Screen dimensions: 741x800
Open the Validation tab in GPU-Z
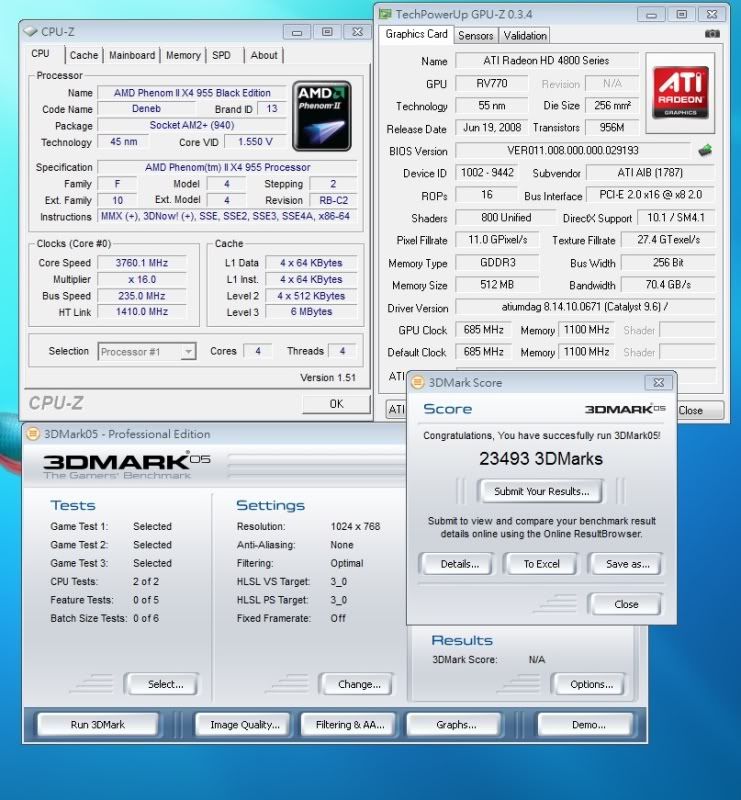525,35
